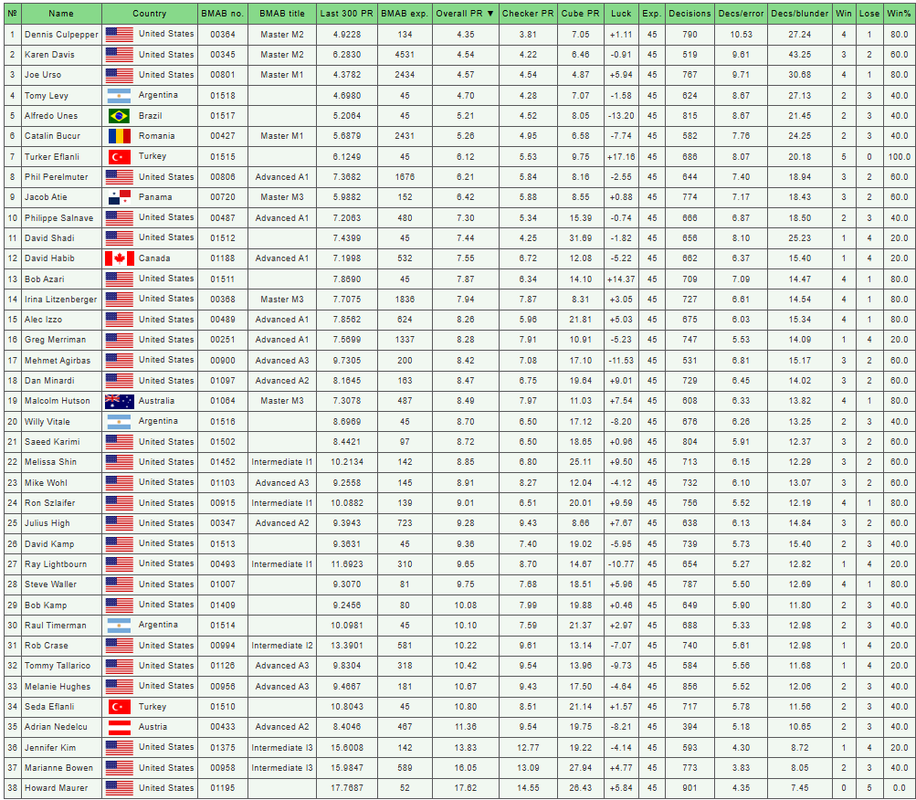This screenshot has width=916, height=800.
Task: Click the US flag in Steve Waller's row
Action: [119, 584]
